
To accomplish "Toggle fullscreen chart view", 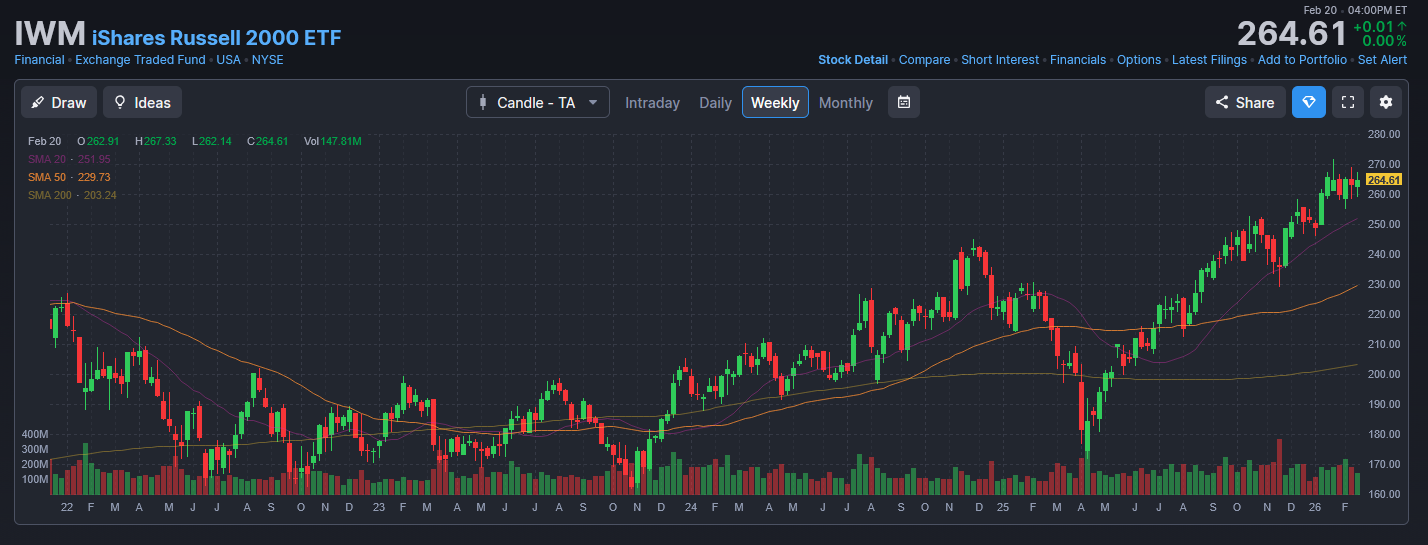I will [x=1348, y=102].
